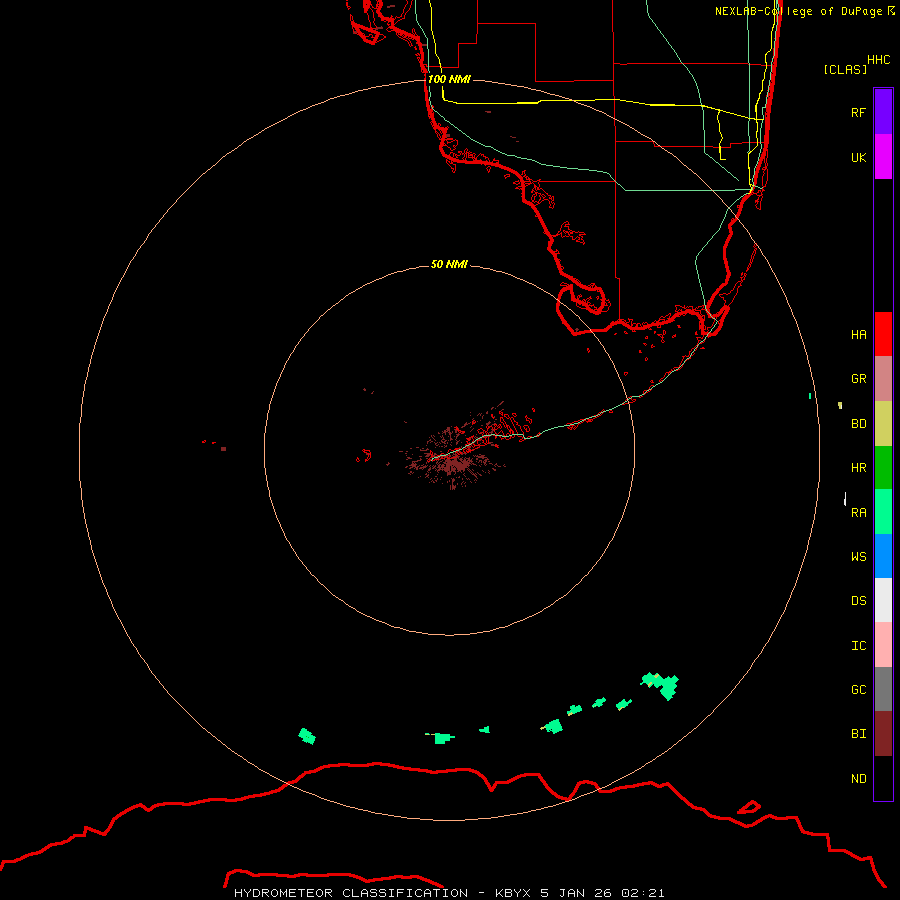Click the GR legend label
The width and height of the screenshot is (900, 900).
pos(858,379)
